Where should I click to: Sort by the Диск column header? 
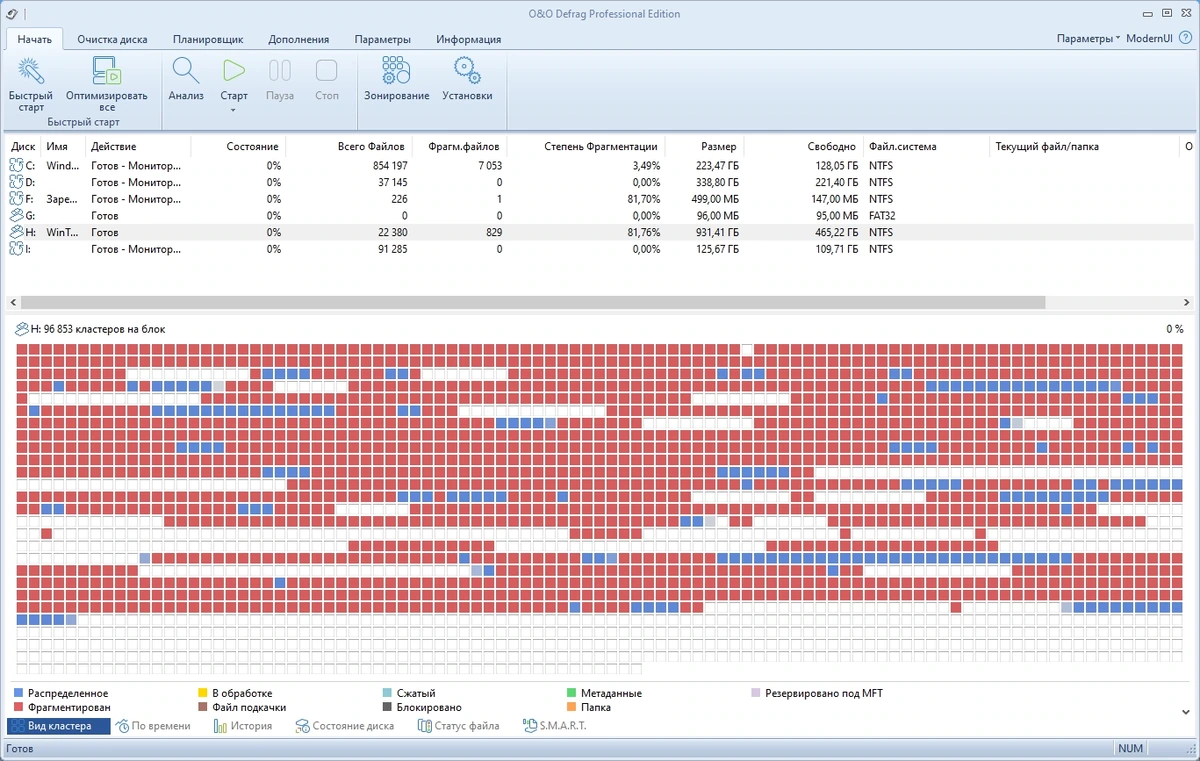(23, 146)
